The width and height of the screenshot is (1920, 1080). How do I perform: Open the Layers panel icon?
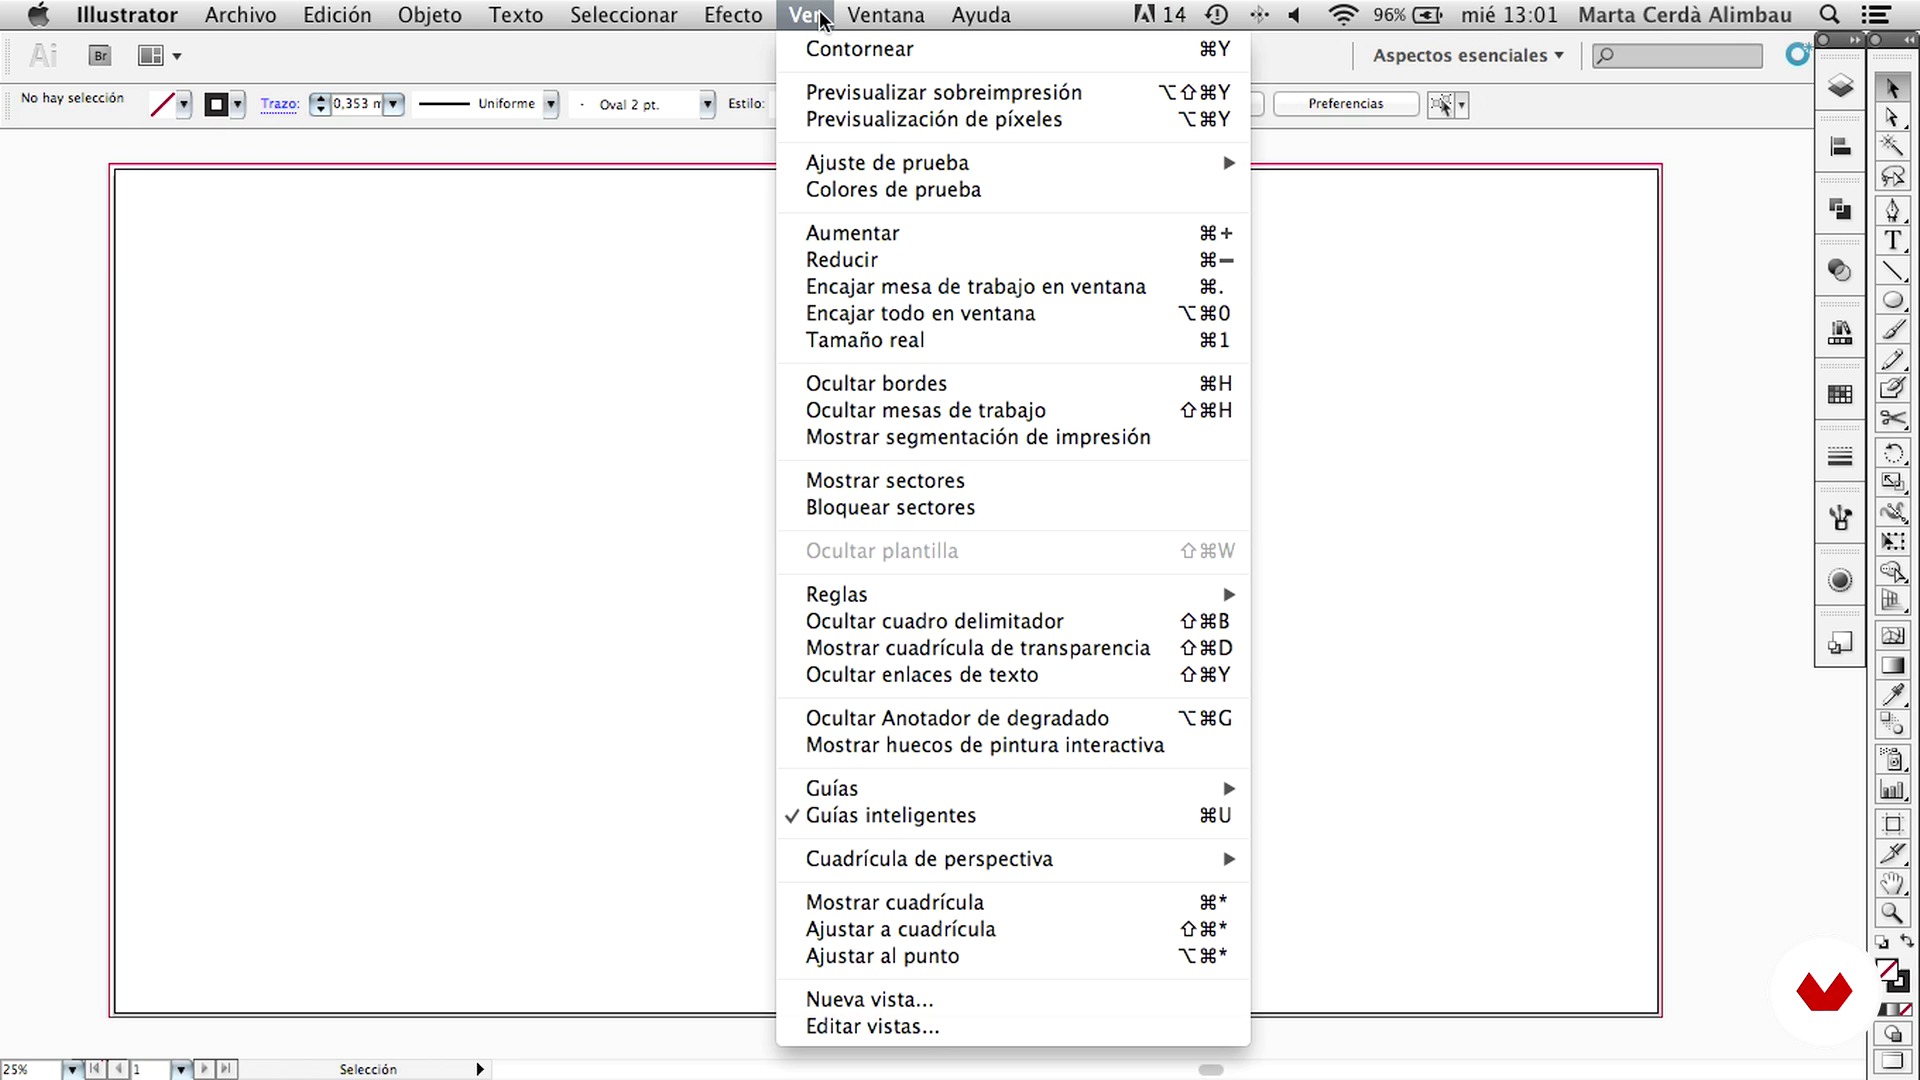(x=1840, y=86)
